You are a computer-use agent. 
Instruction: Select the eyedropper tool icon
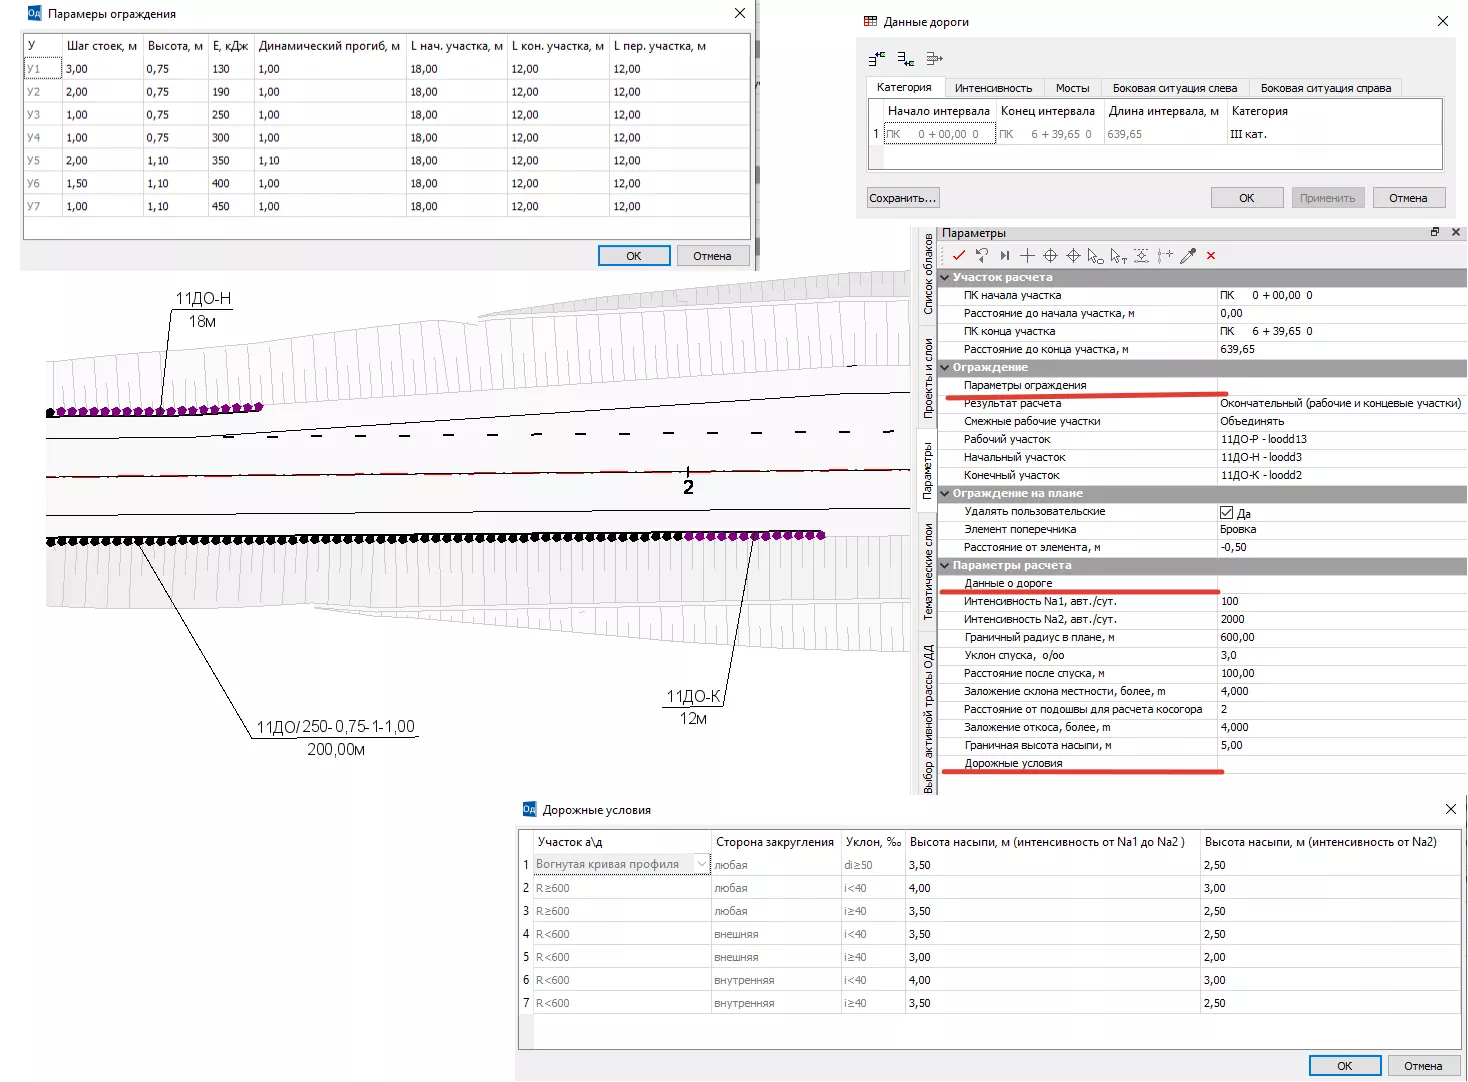tap(1188, 256)
